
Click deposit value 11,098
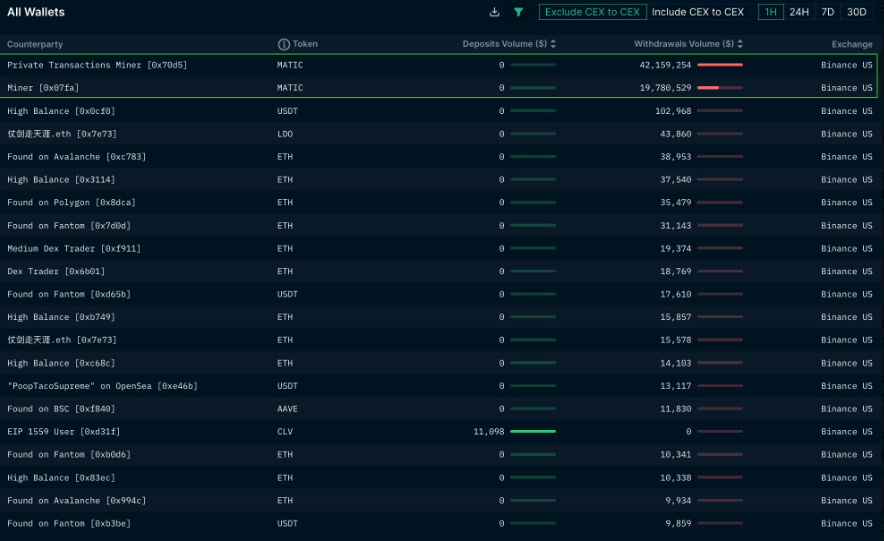click(489, 432)
